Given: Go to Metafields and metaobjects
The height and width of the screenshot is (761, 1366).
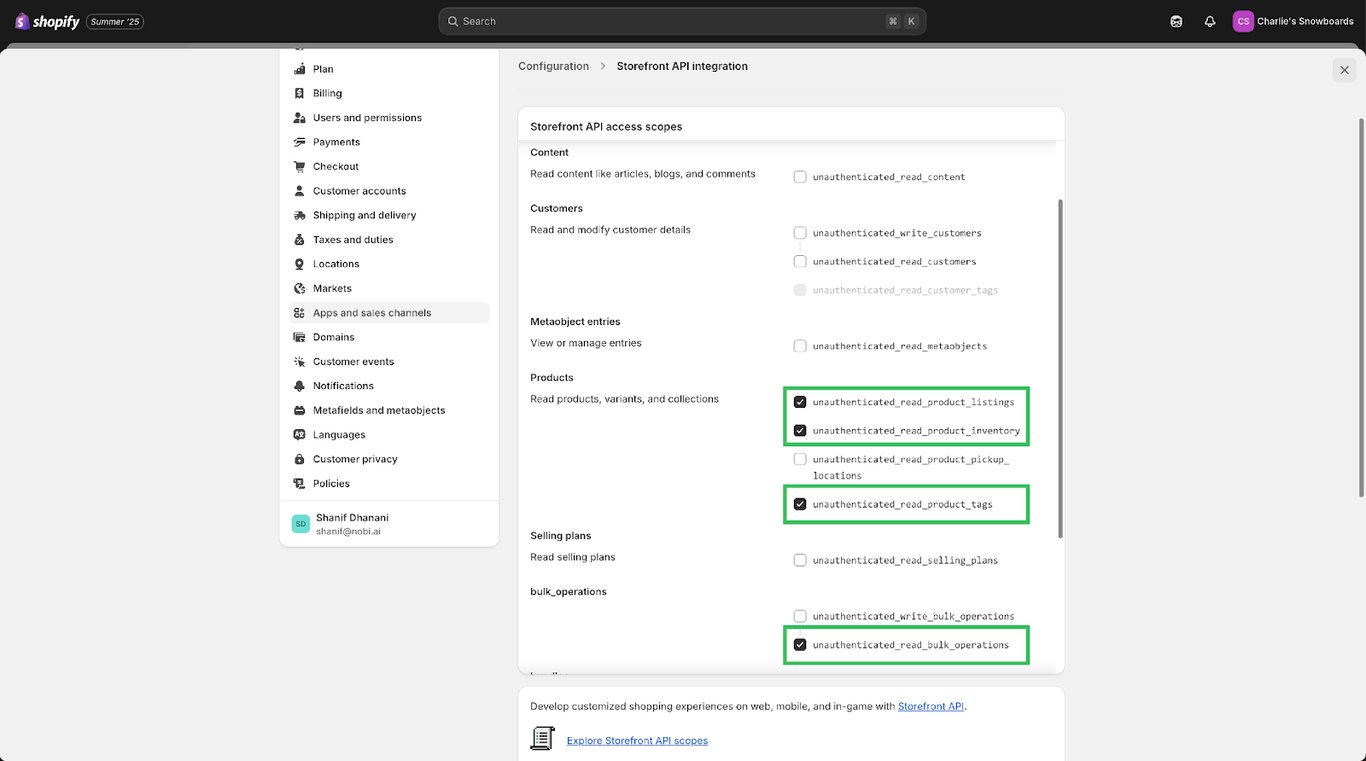Looking at the screenshot, I should tap(389, 410).
